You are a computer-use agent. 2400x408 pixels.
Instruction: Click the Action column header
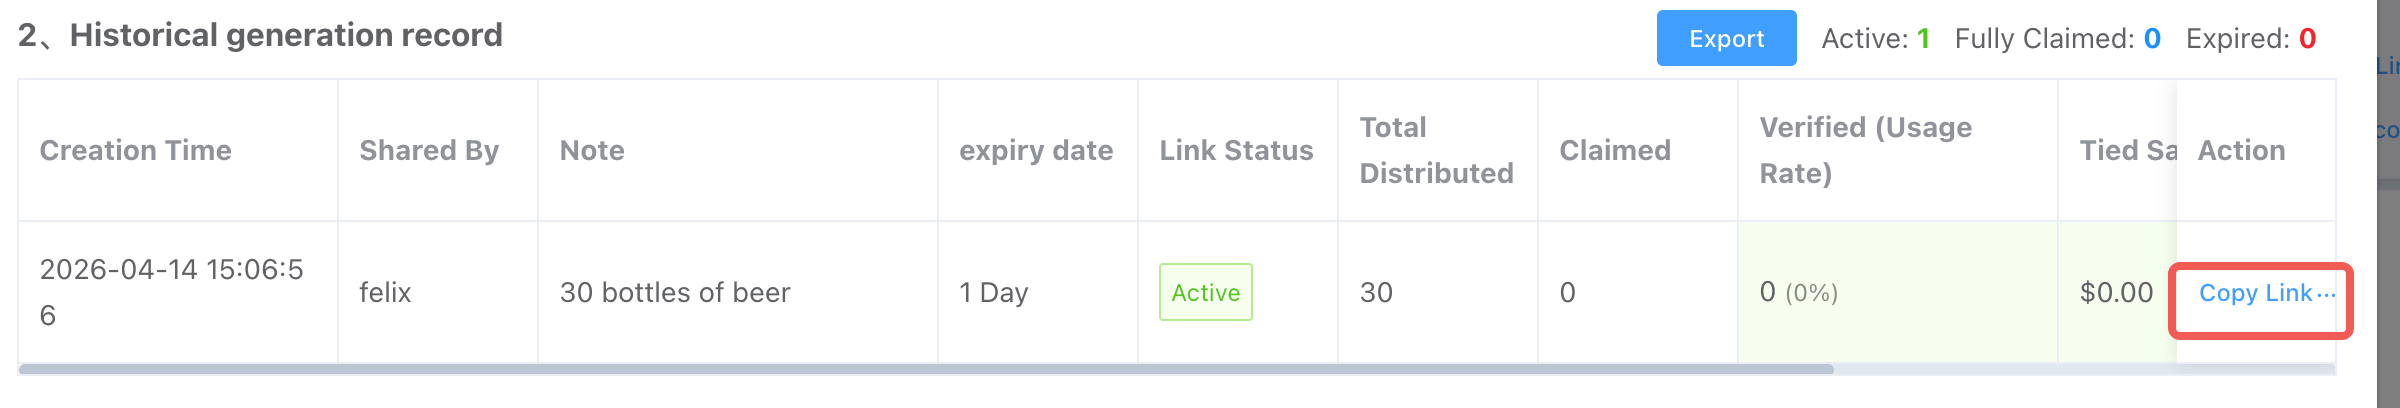(2242, 150)
